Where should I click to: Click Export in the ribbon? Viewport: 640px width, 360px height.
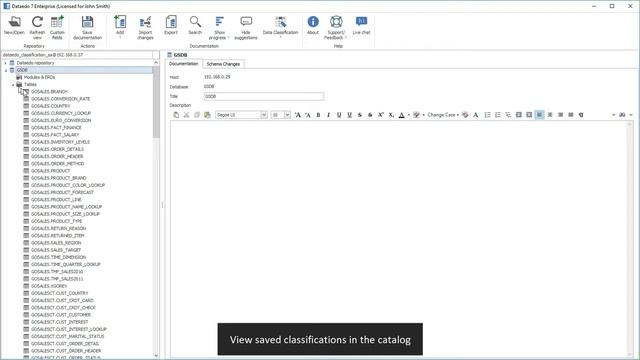[171, 25]
